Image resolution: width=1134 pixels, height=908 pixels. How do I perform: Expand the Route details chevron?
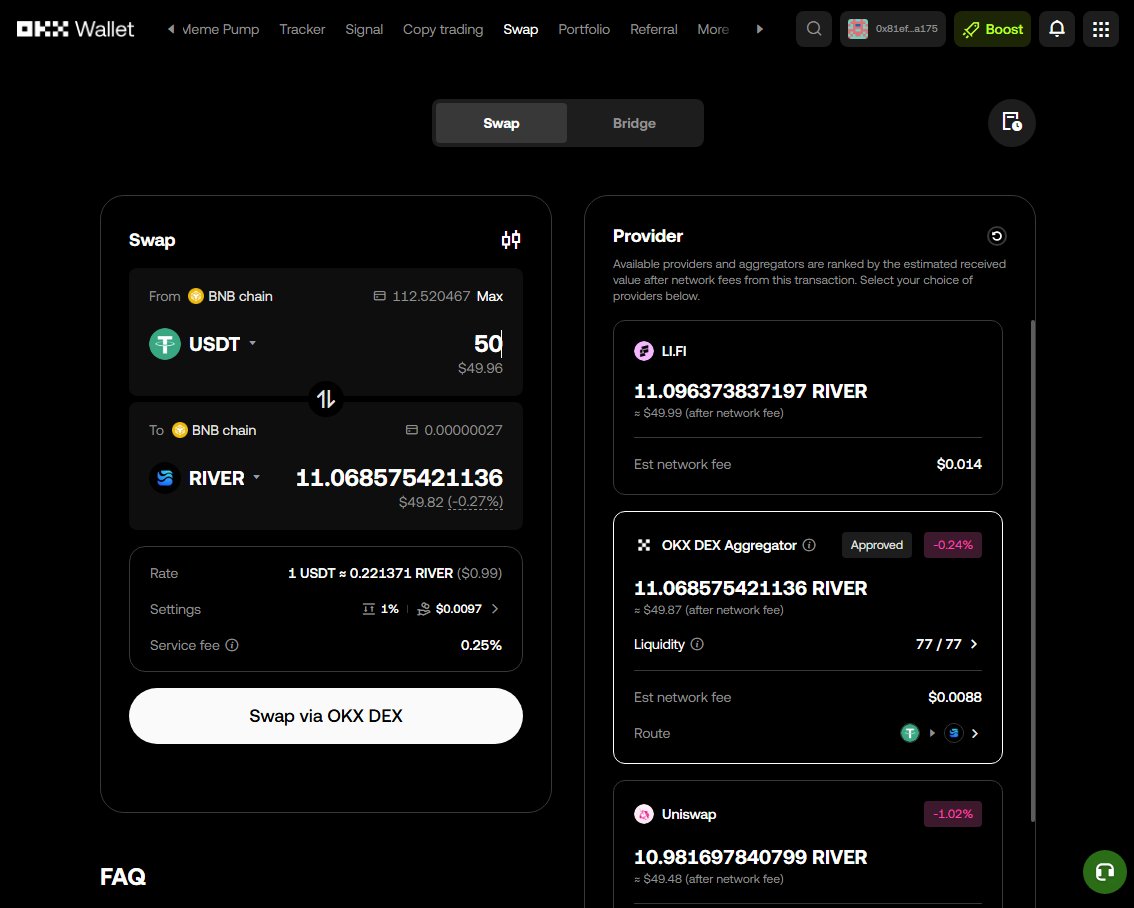tap(975, 733)
